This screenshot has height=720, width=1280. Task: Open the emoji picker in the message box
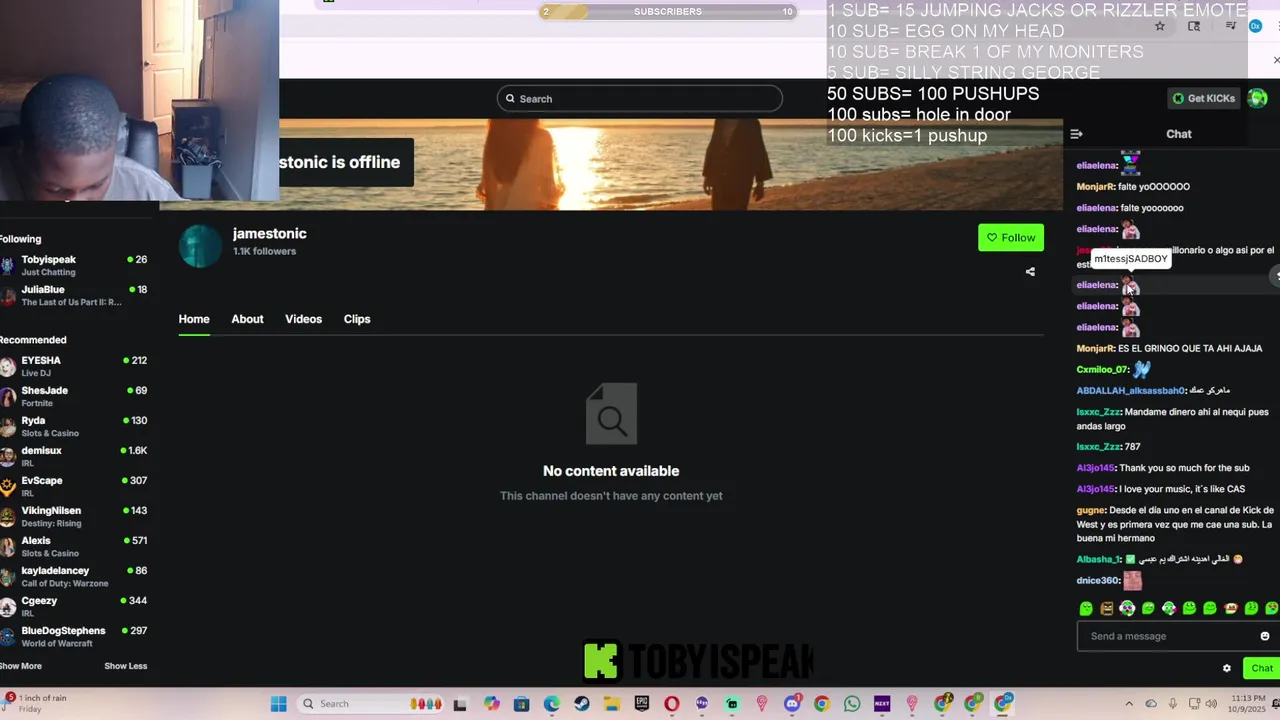(x=1264, y=636)
